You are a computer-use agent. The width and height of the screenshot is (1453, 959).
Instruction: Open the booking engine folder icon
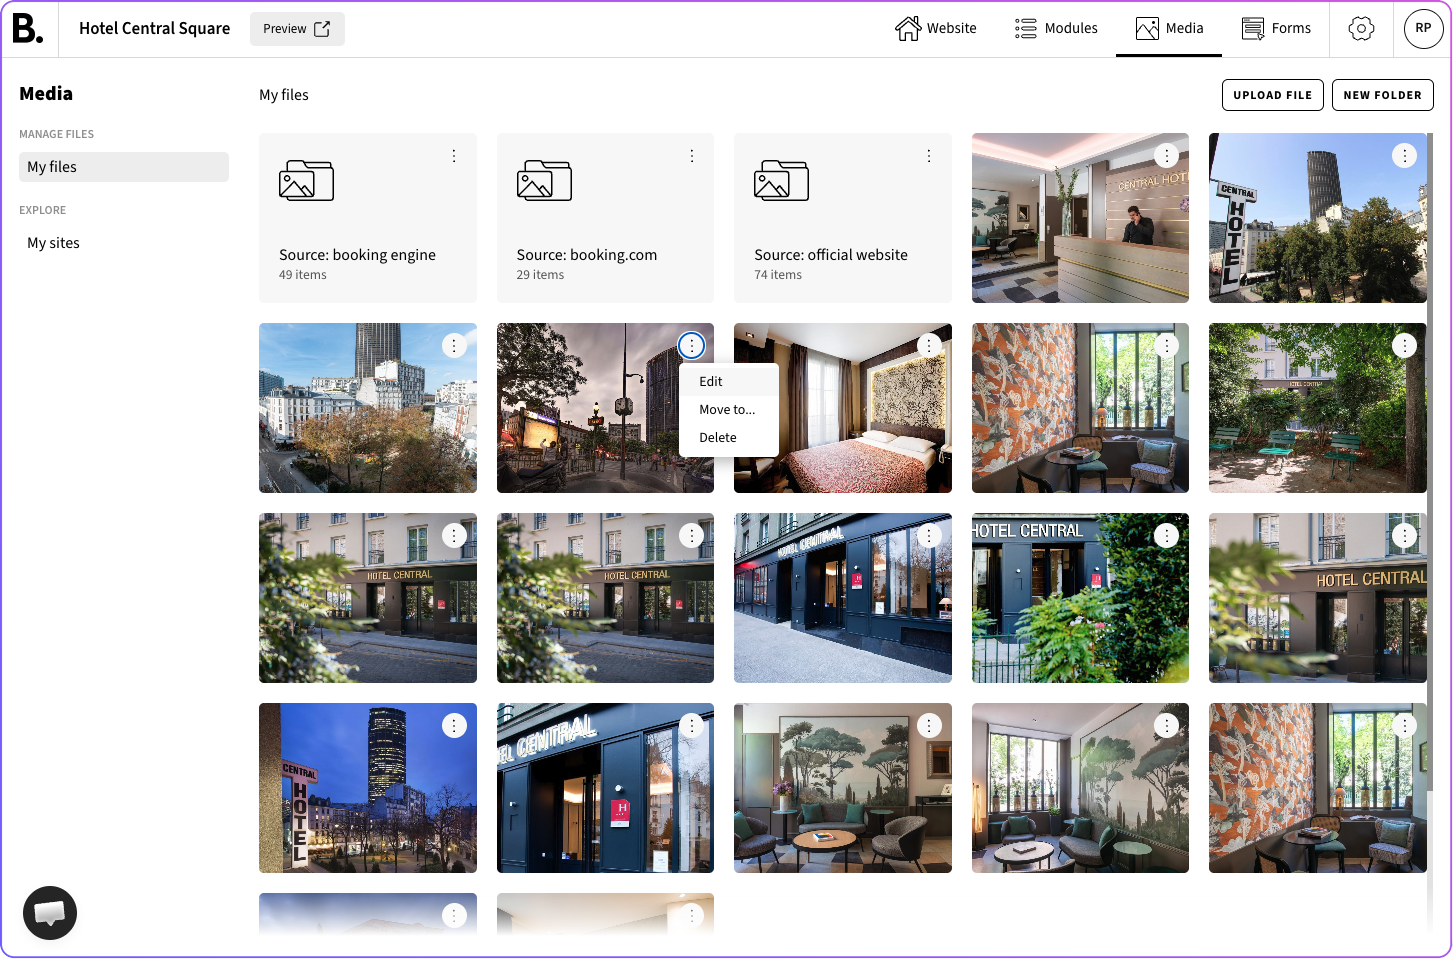click(306, 181)
